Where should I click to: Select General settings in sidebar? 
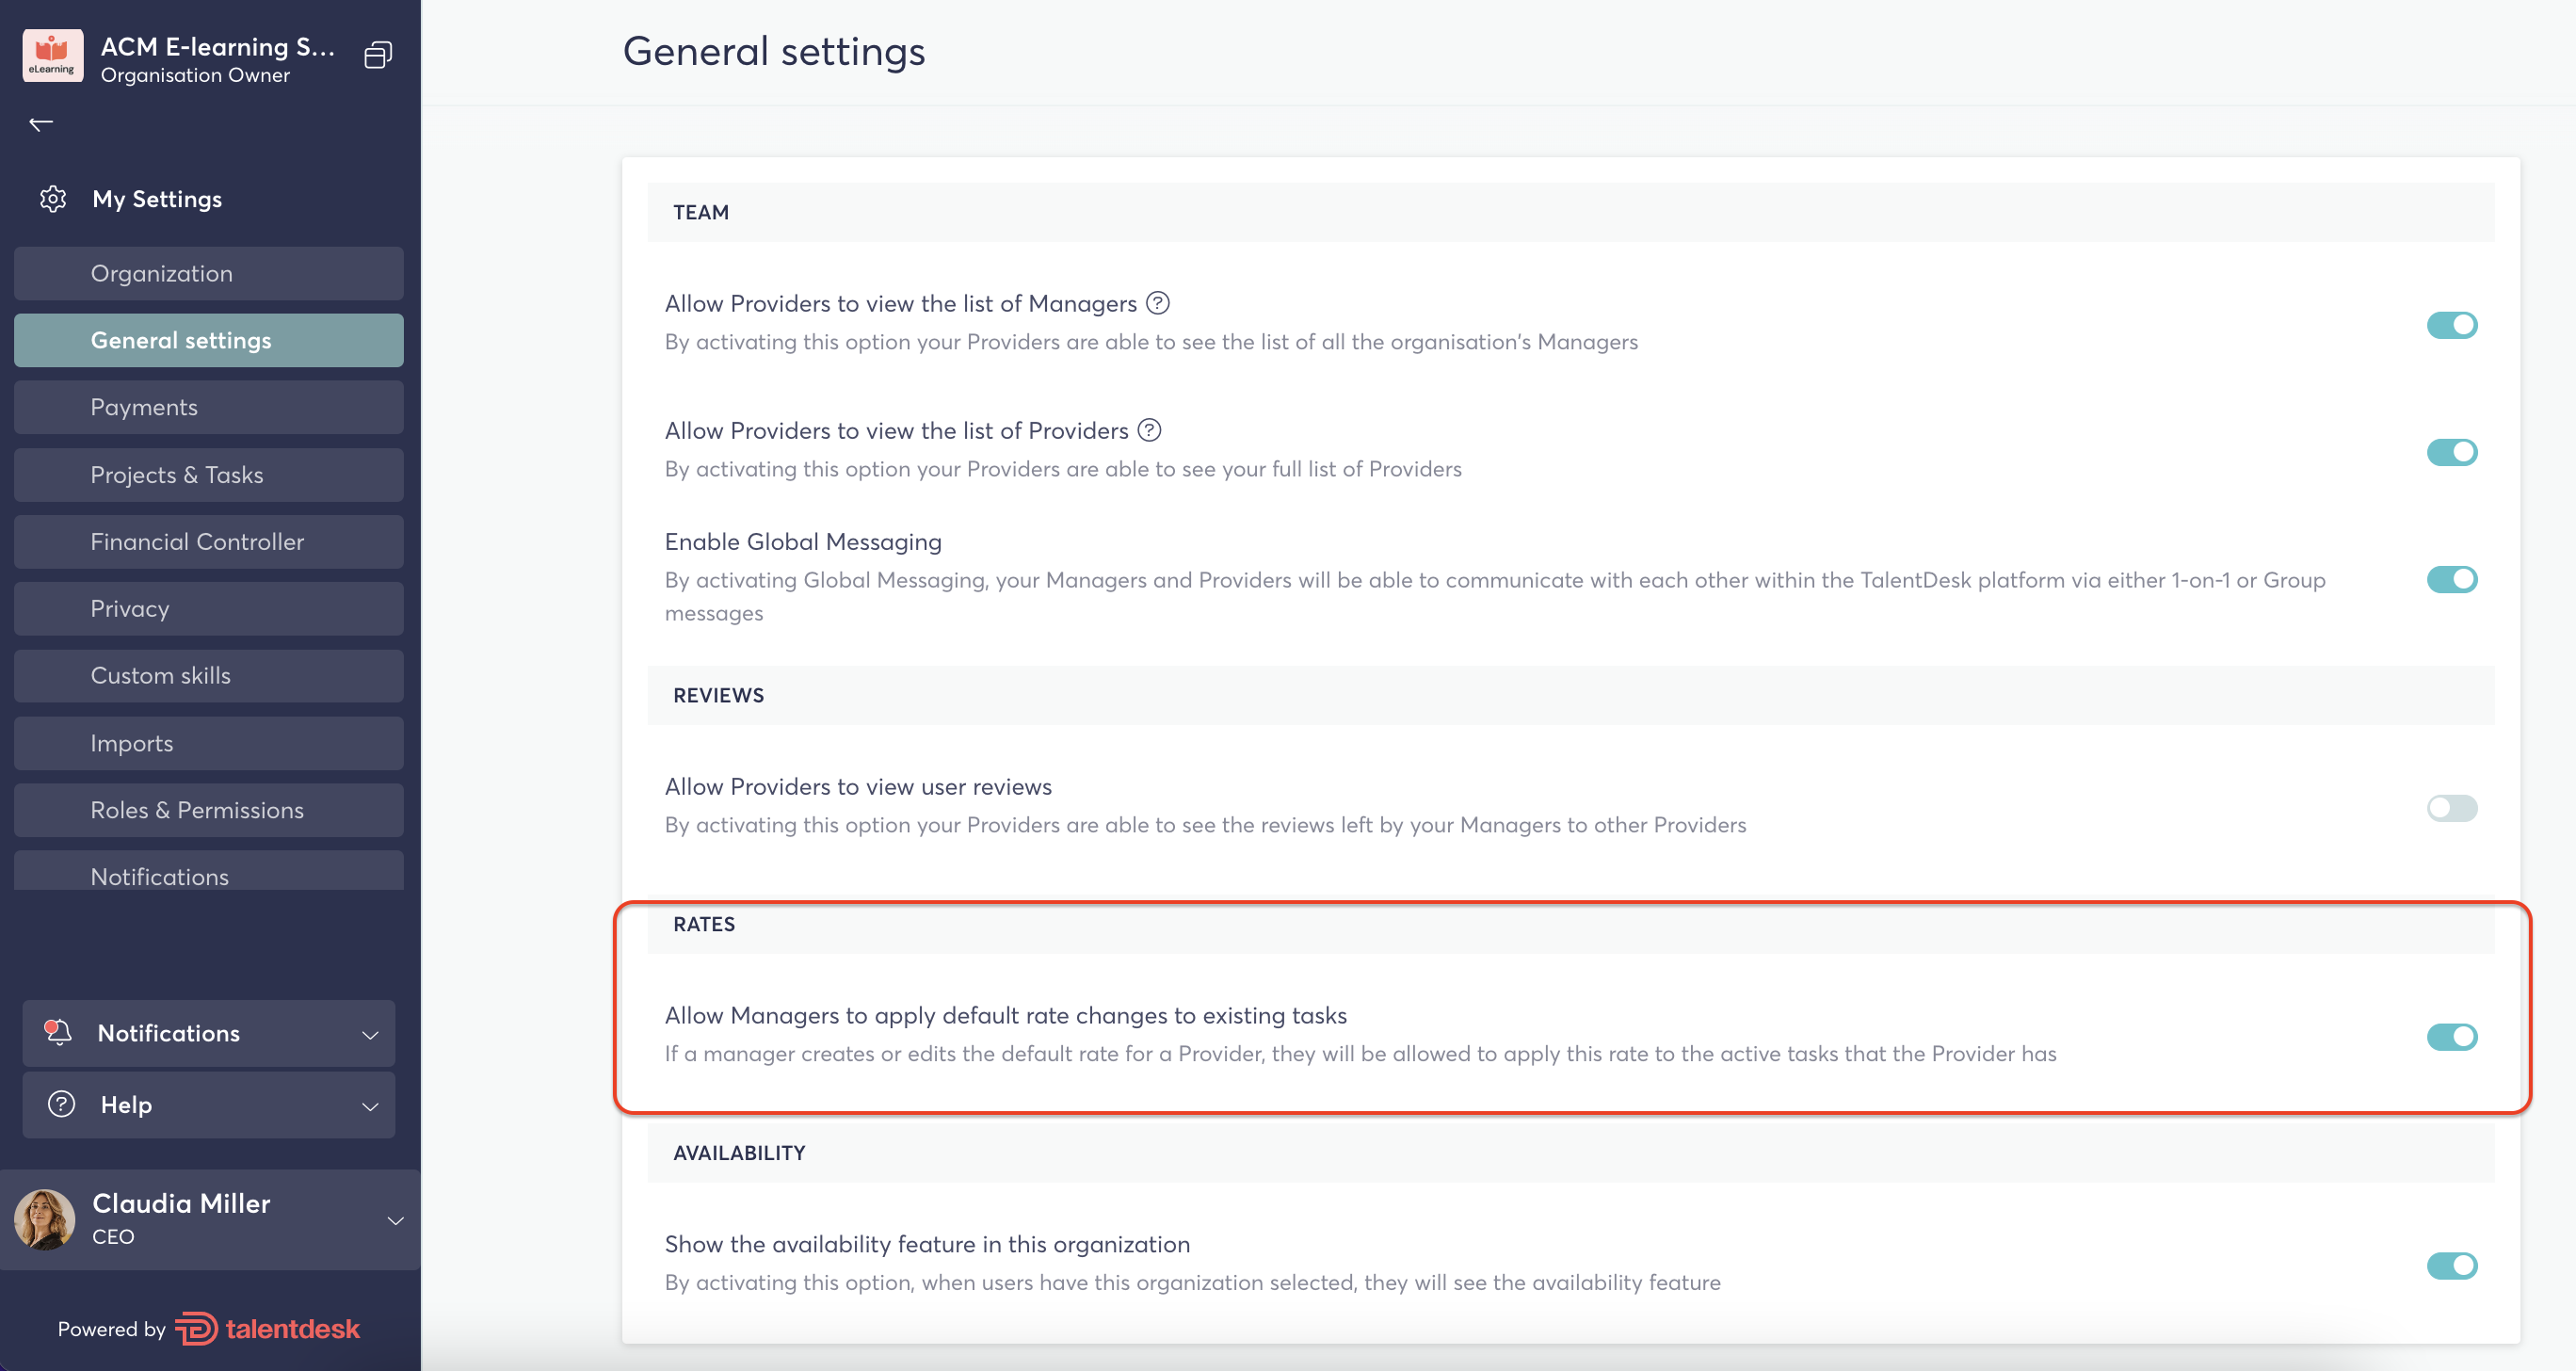(x=209, y=340)
